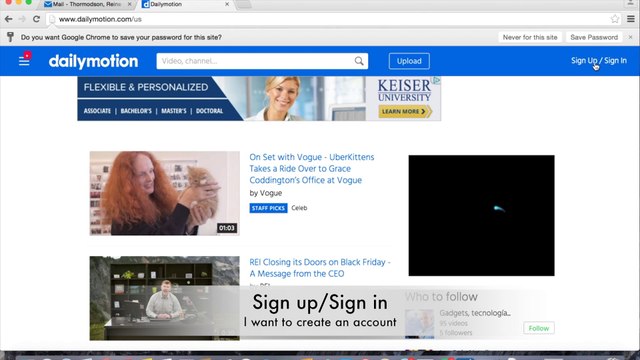This screenshot has width=640, height=360.
Task: Click the browser forward arrow
Action: coord(22,19)
